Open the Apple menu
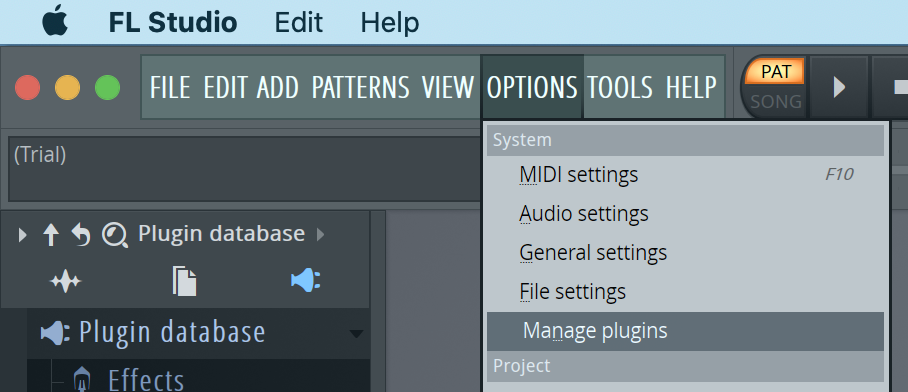908x392 pixels. point(55,22)
